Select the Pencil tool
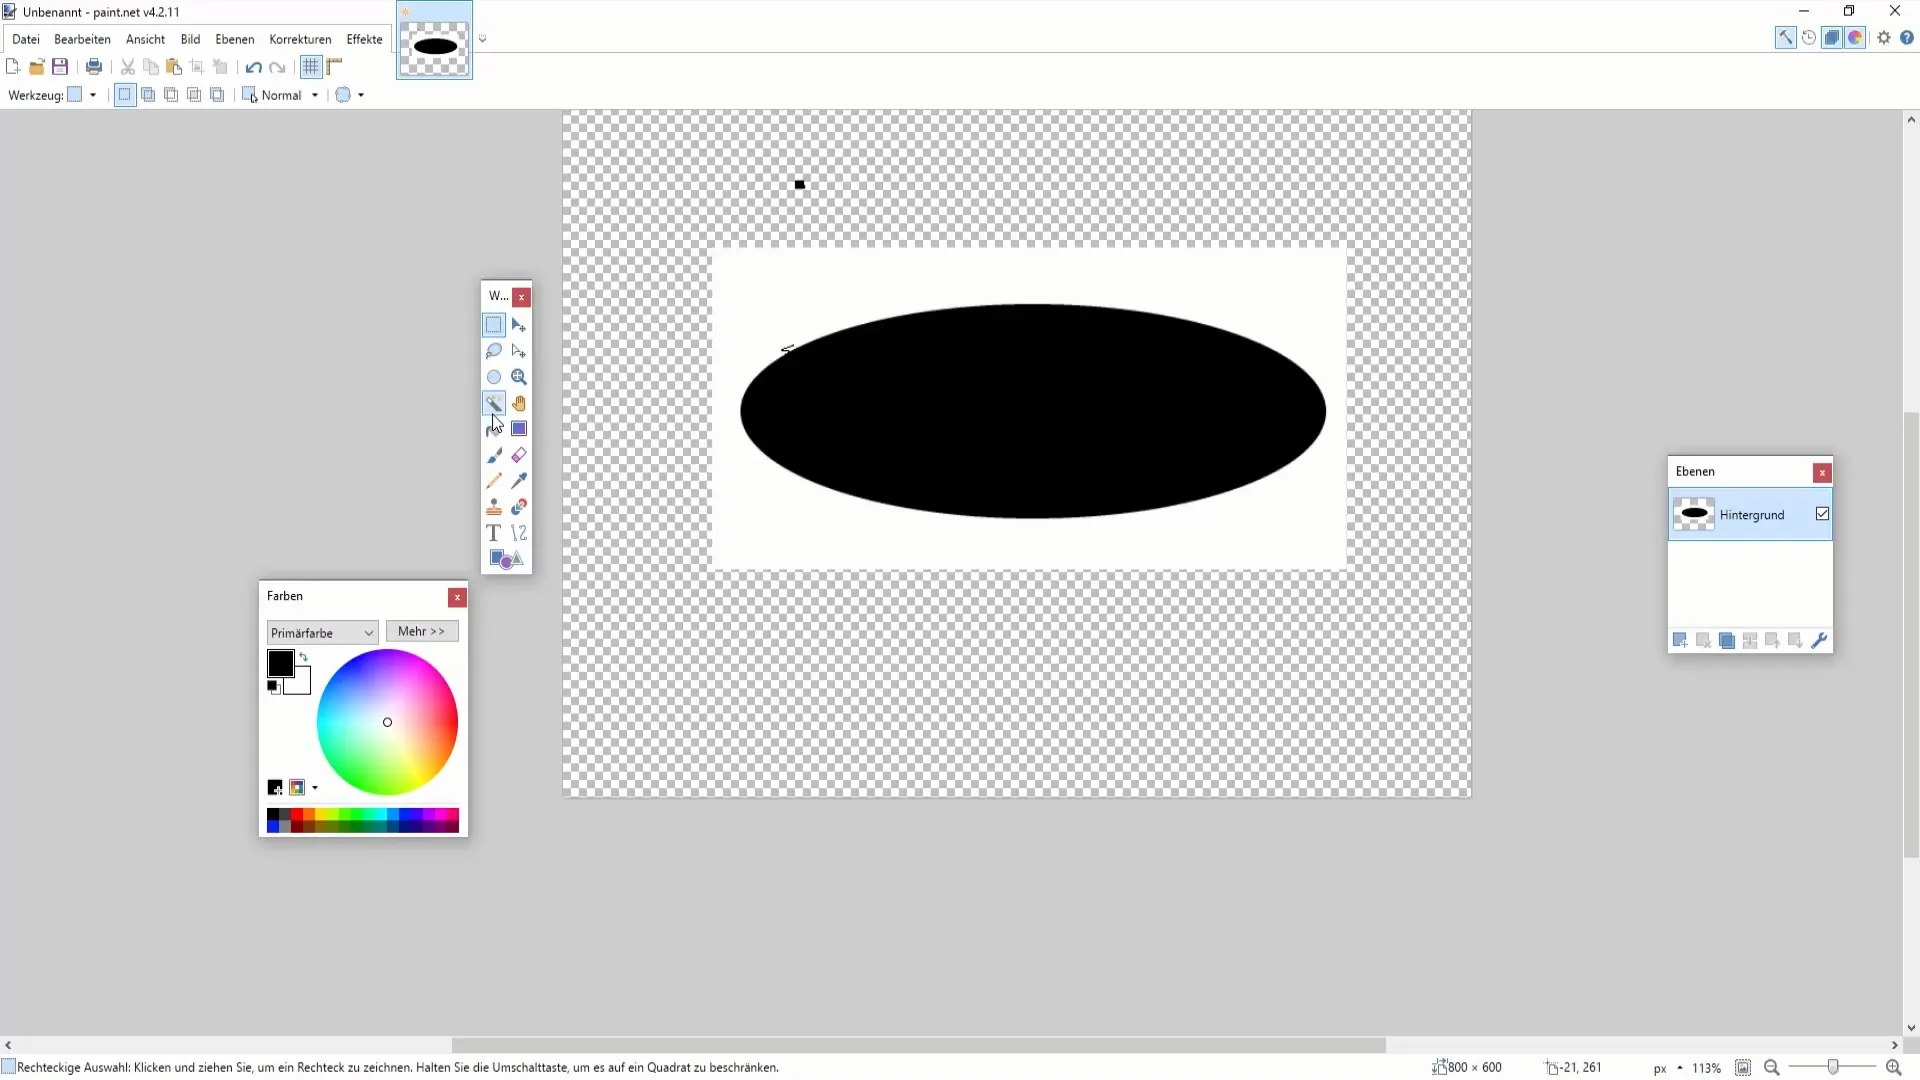 [494, 481]
